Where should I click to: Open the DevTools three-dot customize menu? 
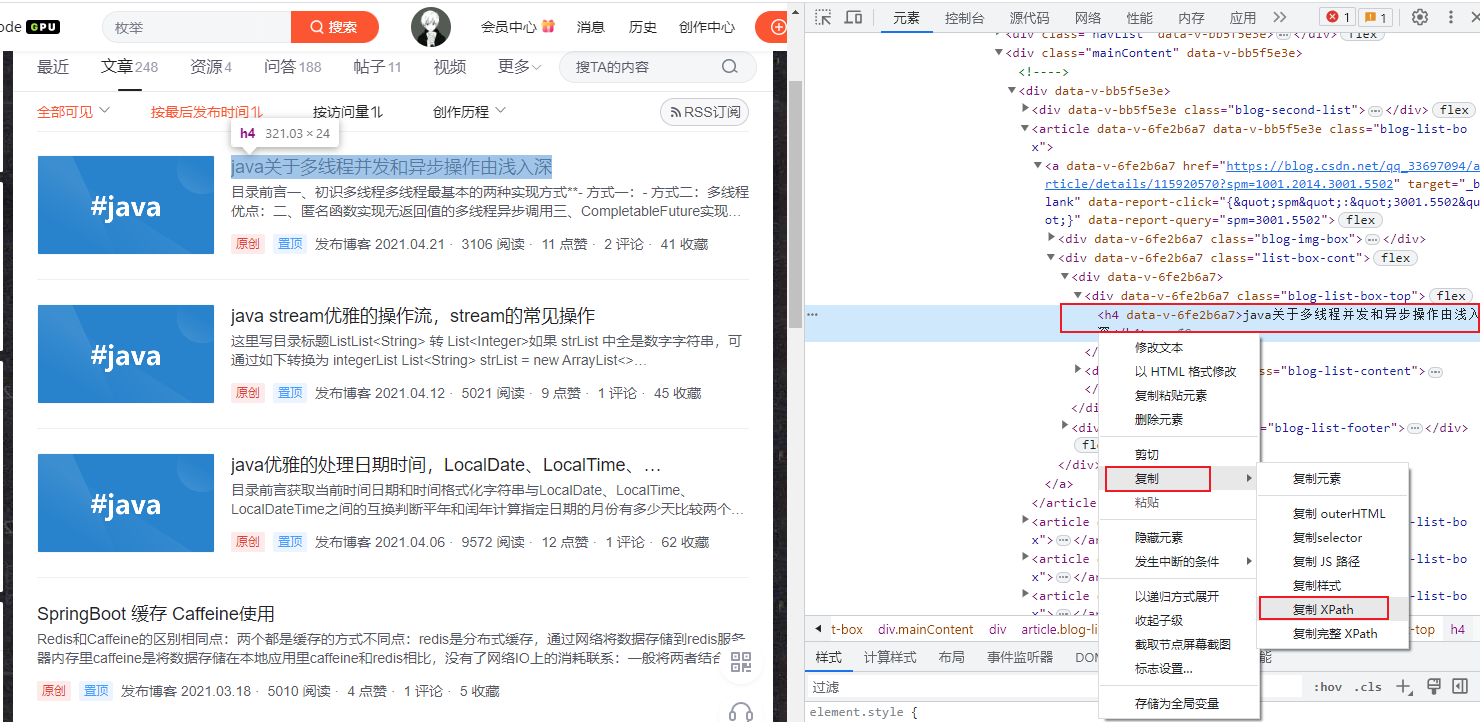[x=1451, y=17]
